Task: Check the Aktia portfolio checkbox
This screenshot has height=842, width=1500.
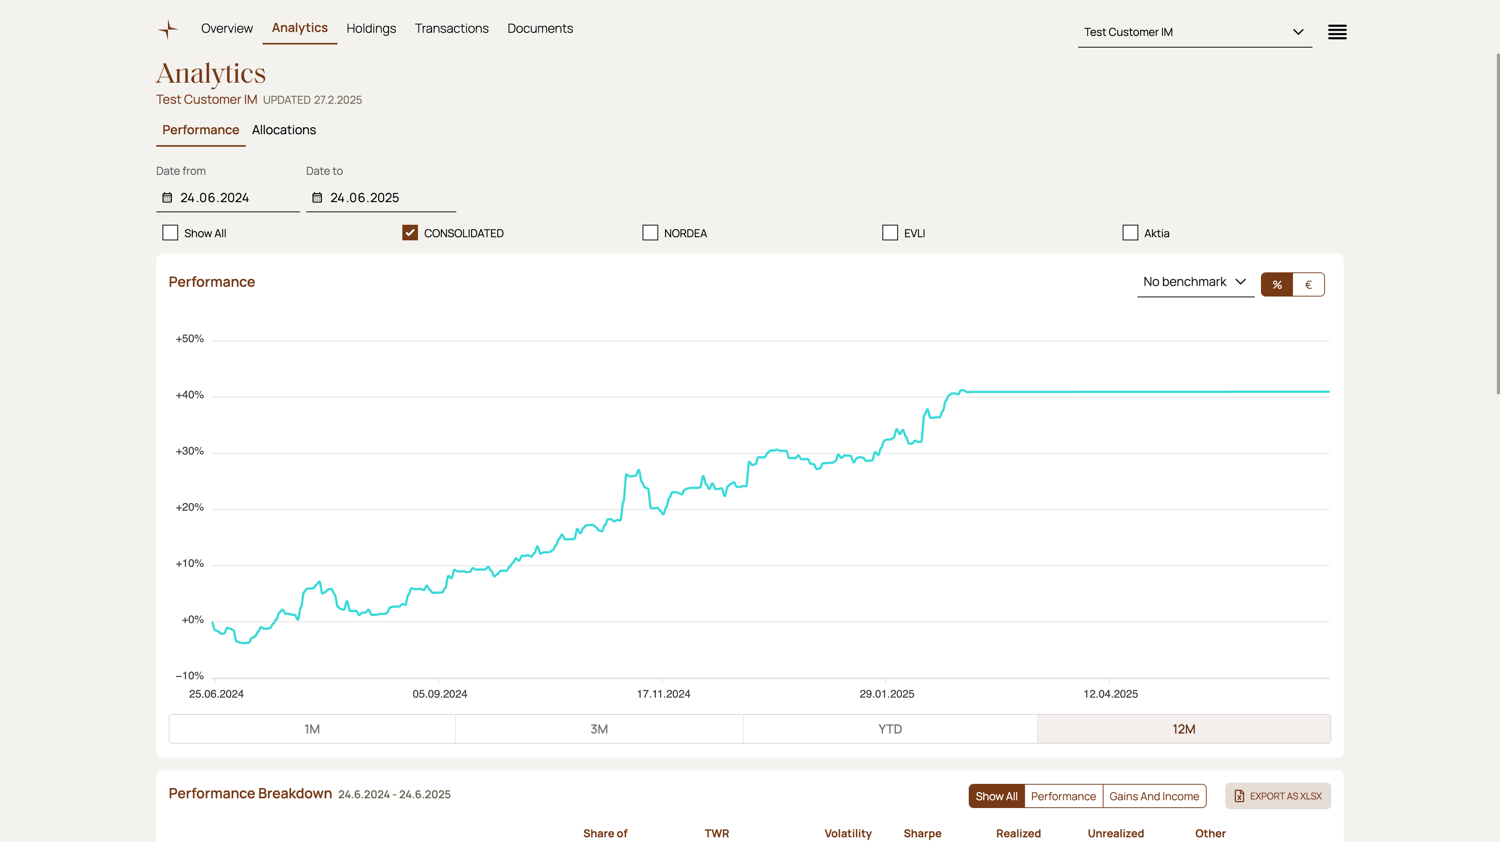Action: click(x=1130, y=233)
